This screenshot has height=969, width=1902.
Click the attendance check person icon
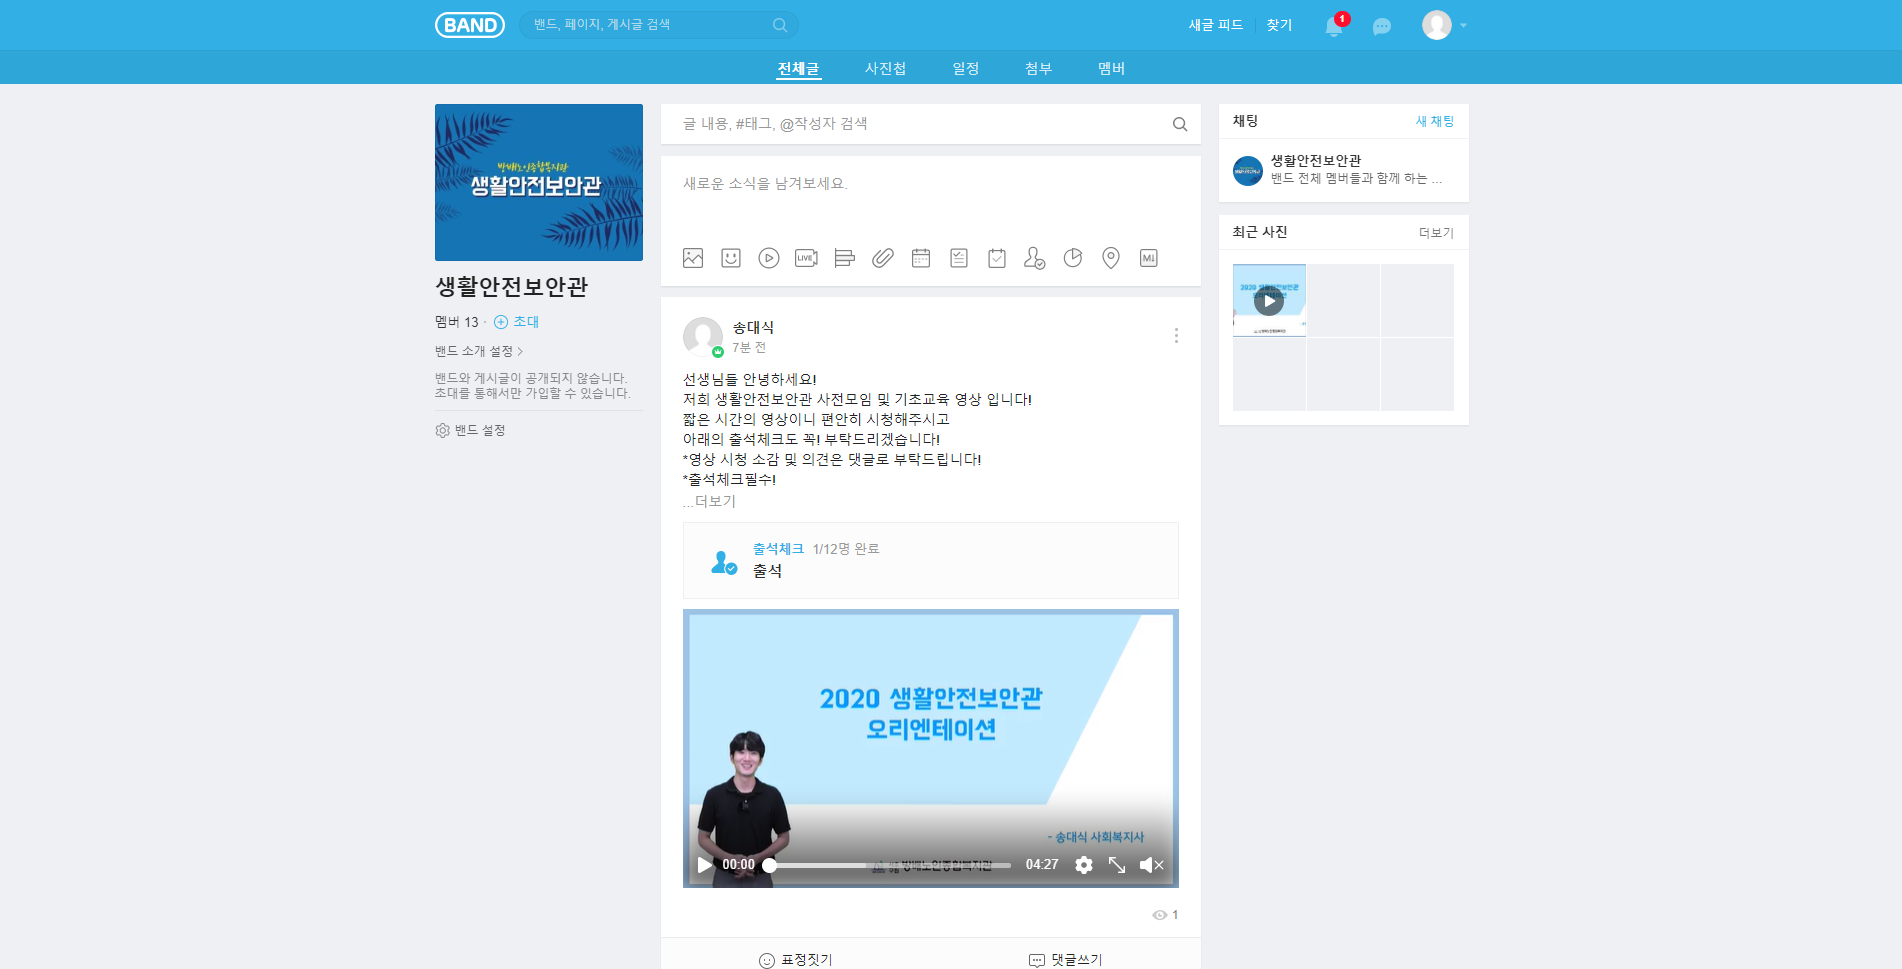coord(724,562)
